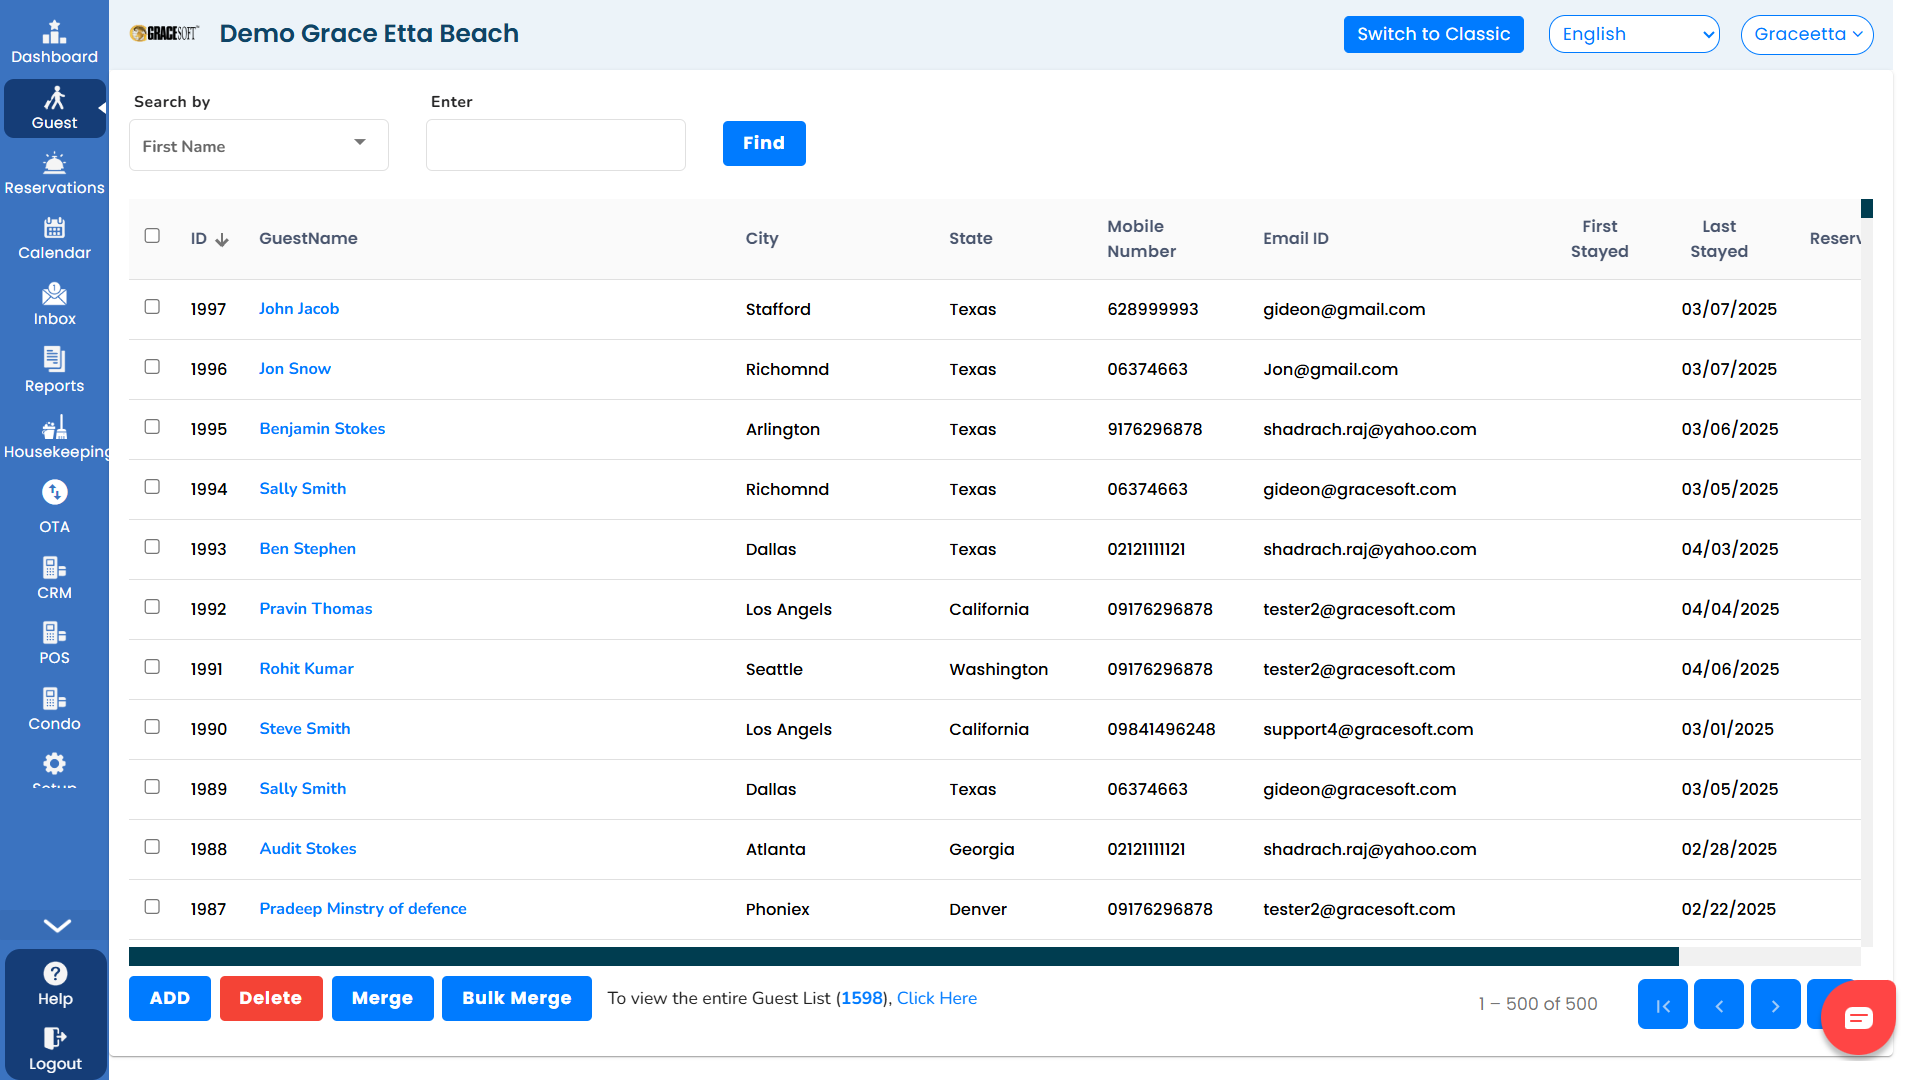Click the ADD button
Screen dimensions: 1920x1080
tap(170, 998)
